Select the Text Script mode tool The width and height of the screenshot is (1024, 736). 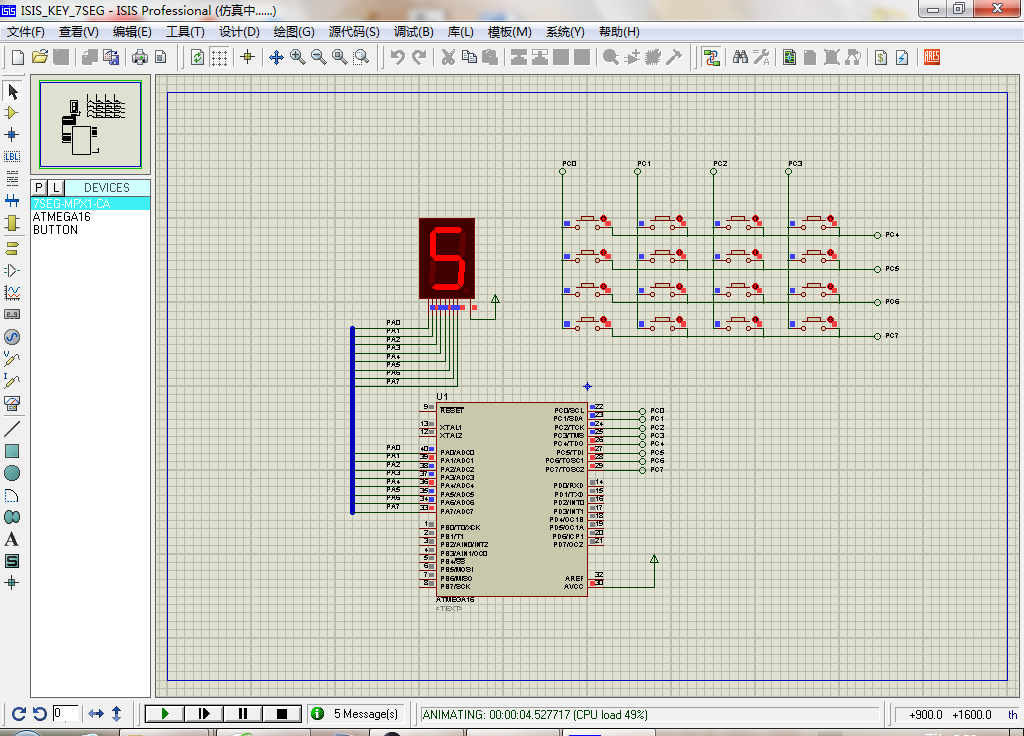[x=12, y=178]
